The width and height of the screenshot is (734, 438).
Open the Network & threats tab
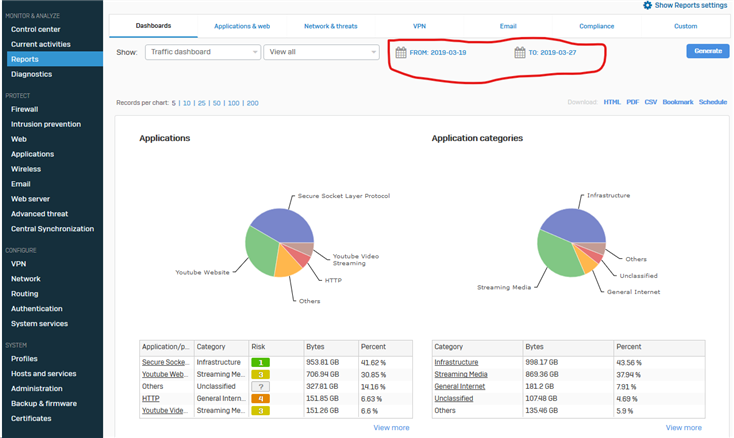330,26
